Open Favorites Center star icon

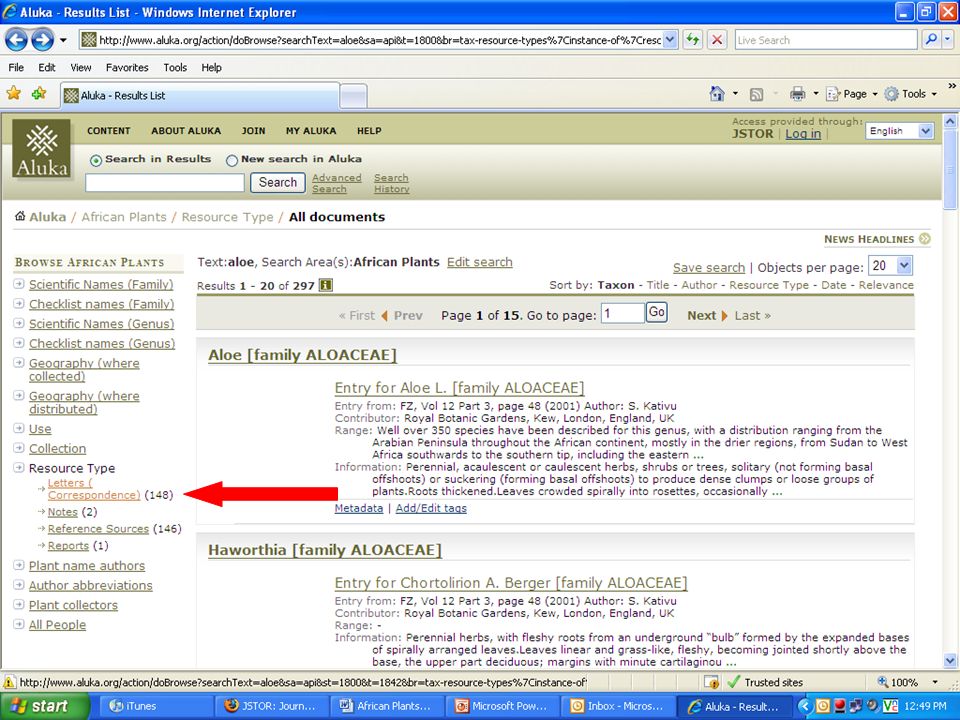tap(13, 93)
